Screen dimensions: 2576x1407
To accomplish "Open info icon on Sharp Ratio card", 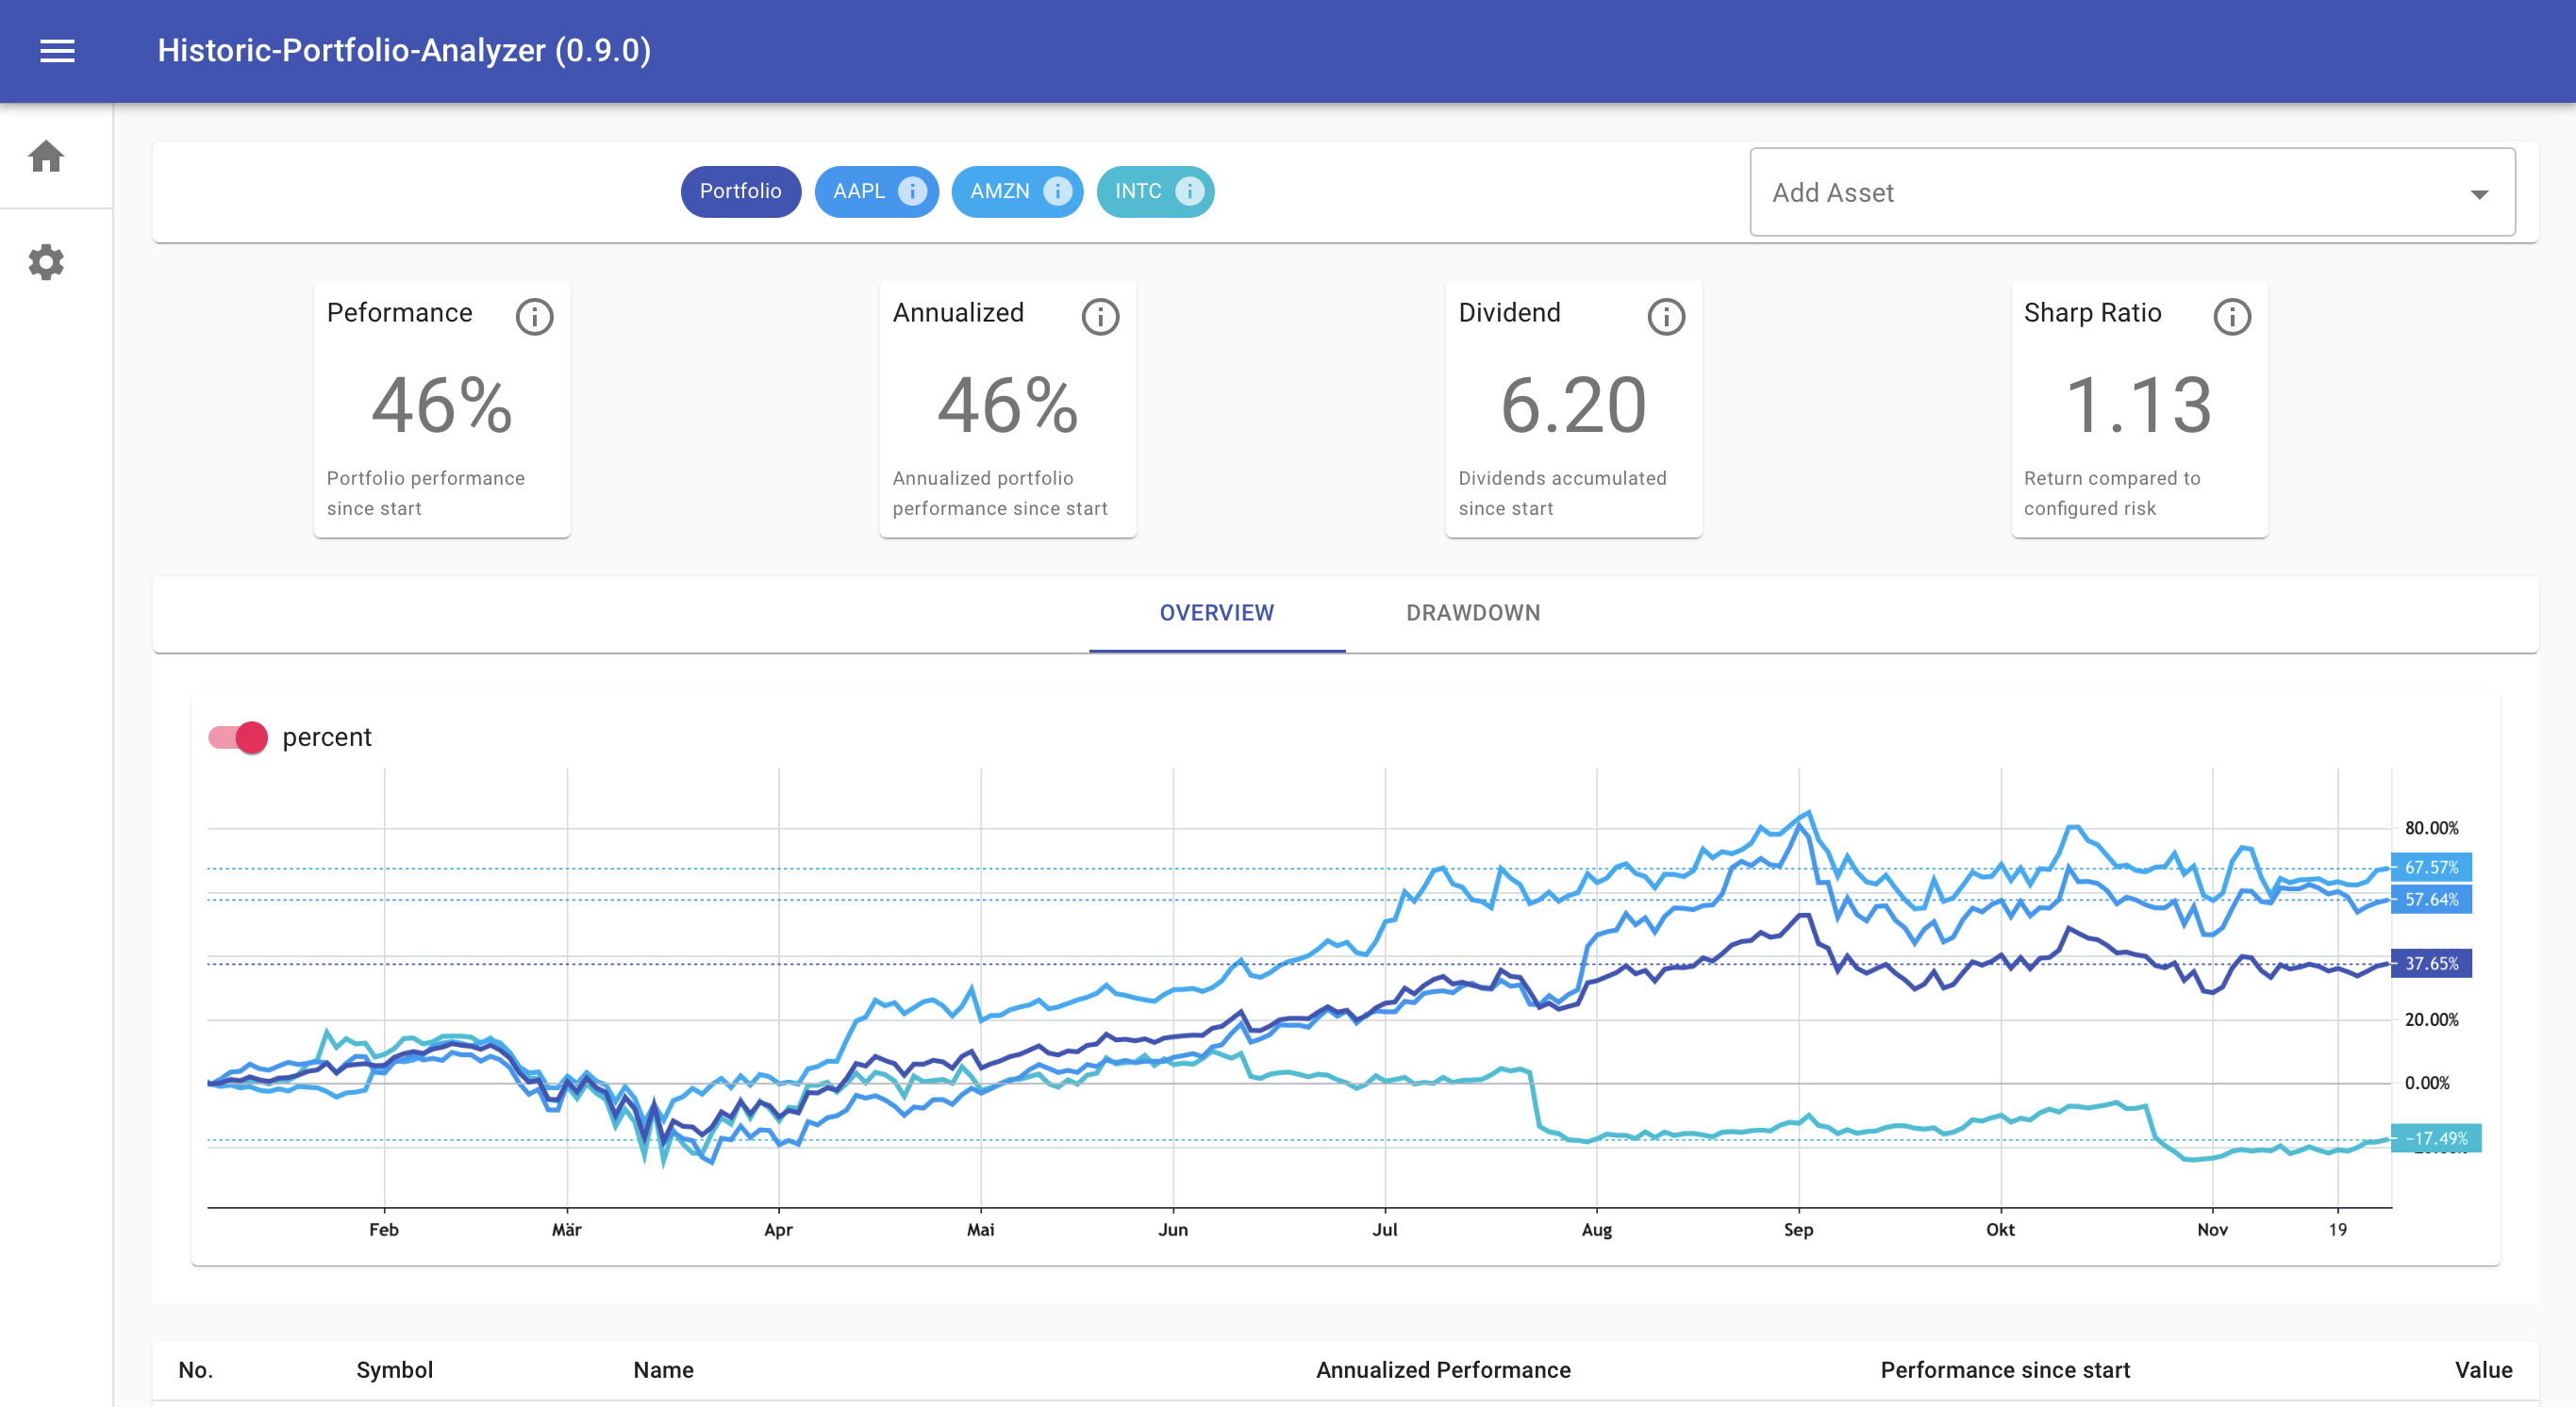I will tap(2232, 317).
